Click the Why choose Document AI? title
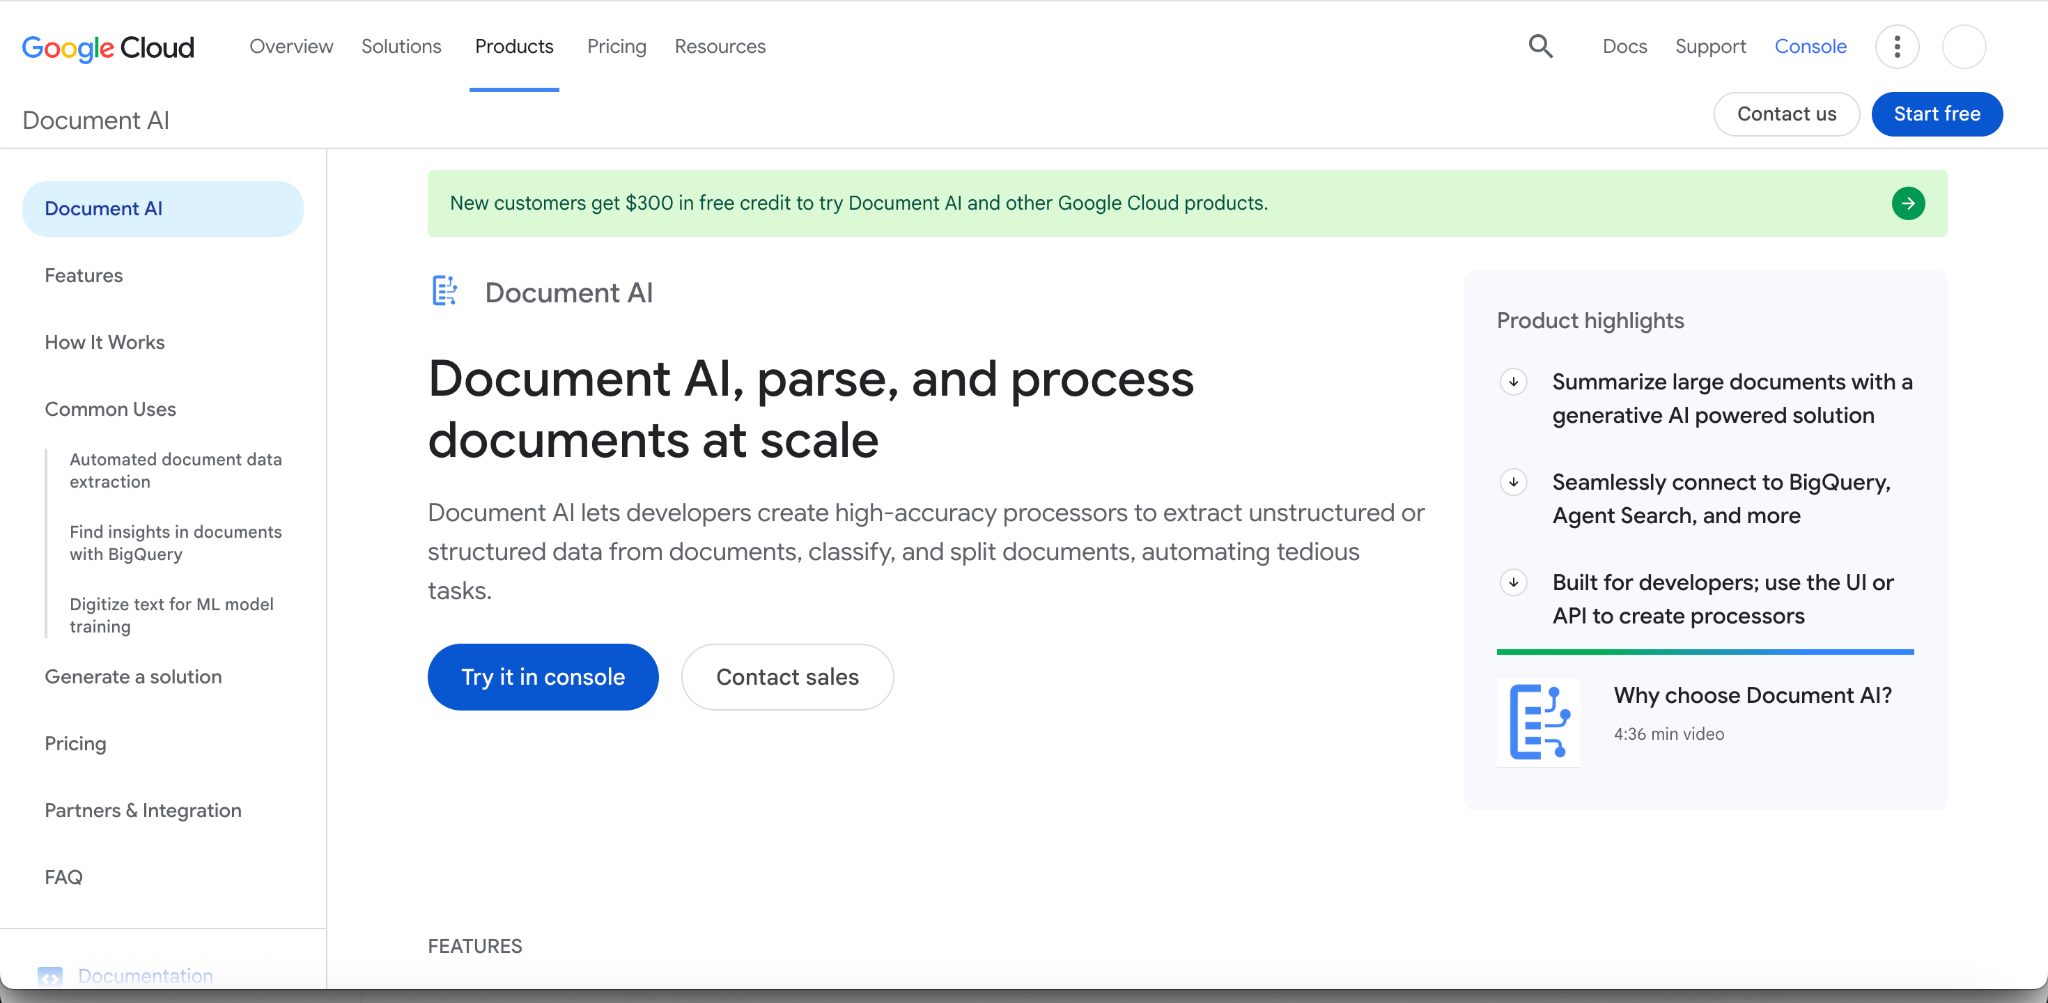2048x1003 pixels. 1753,696
